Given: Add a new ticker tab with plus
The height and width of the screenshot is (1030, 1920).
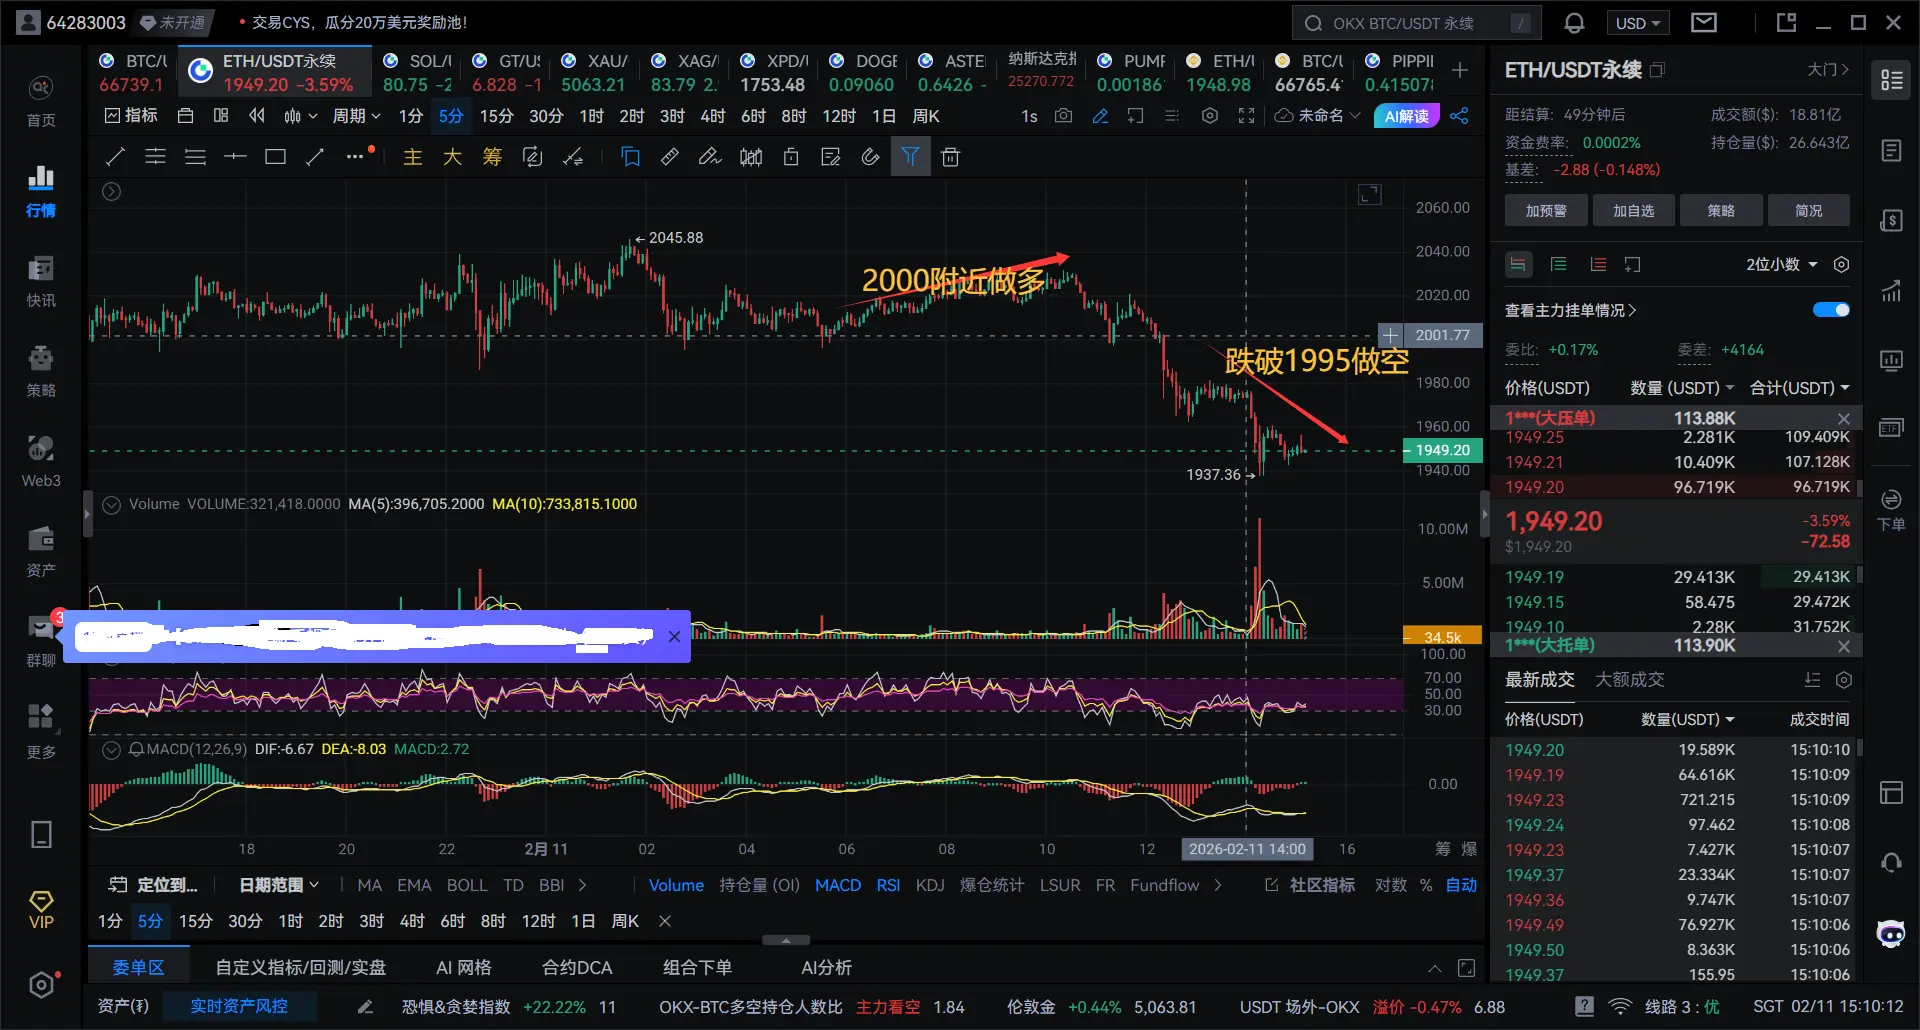Looking at the screenshot, I should 1459,70.
